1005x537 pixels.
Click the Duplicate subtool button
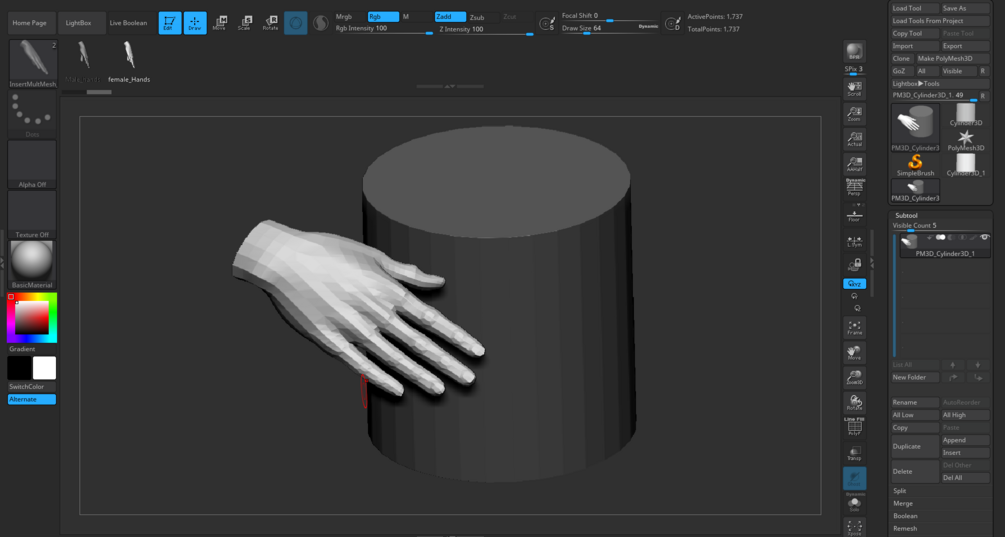[915, 447]
